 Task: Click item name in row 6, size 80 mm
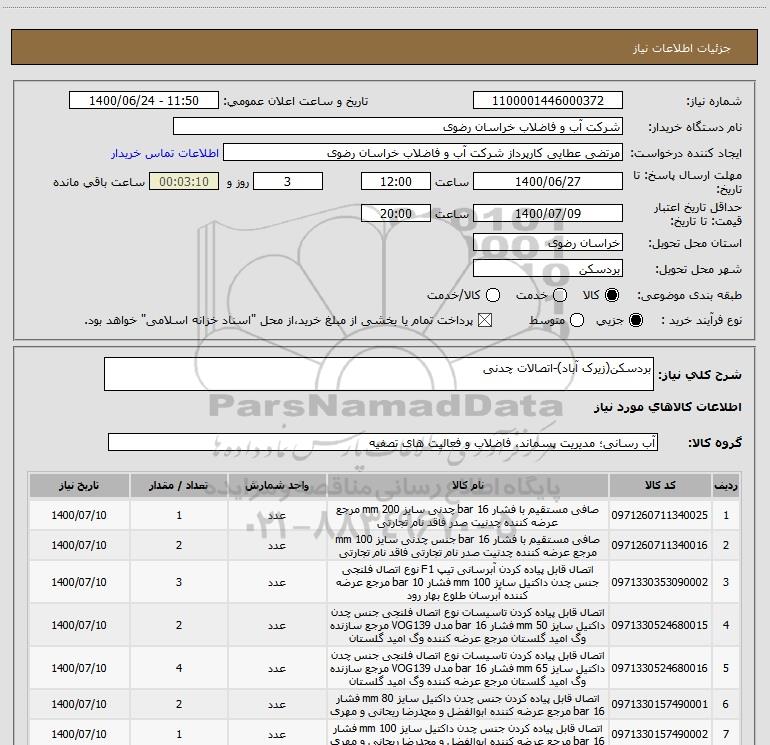point(468,705)
